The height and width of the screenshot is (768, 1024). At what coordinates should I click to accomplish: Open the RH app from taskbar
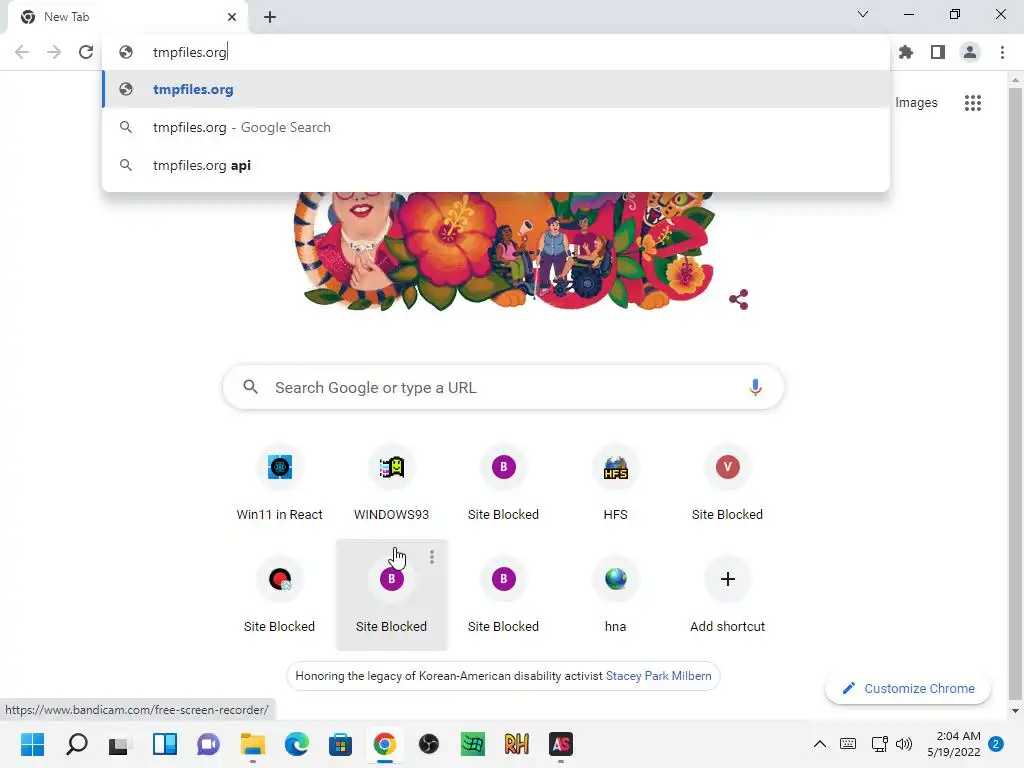click(517, 744)
